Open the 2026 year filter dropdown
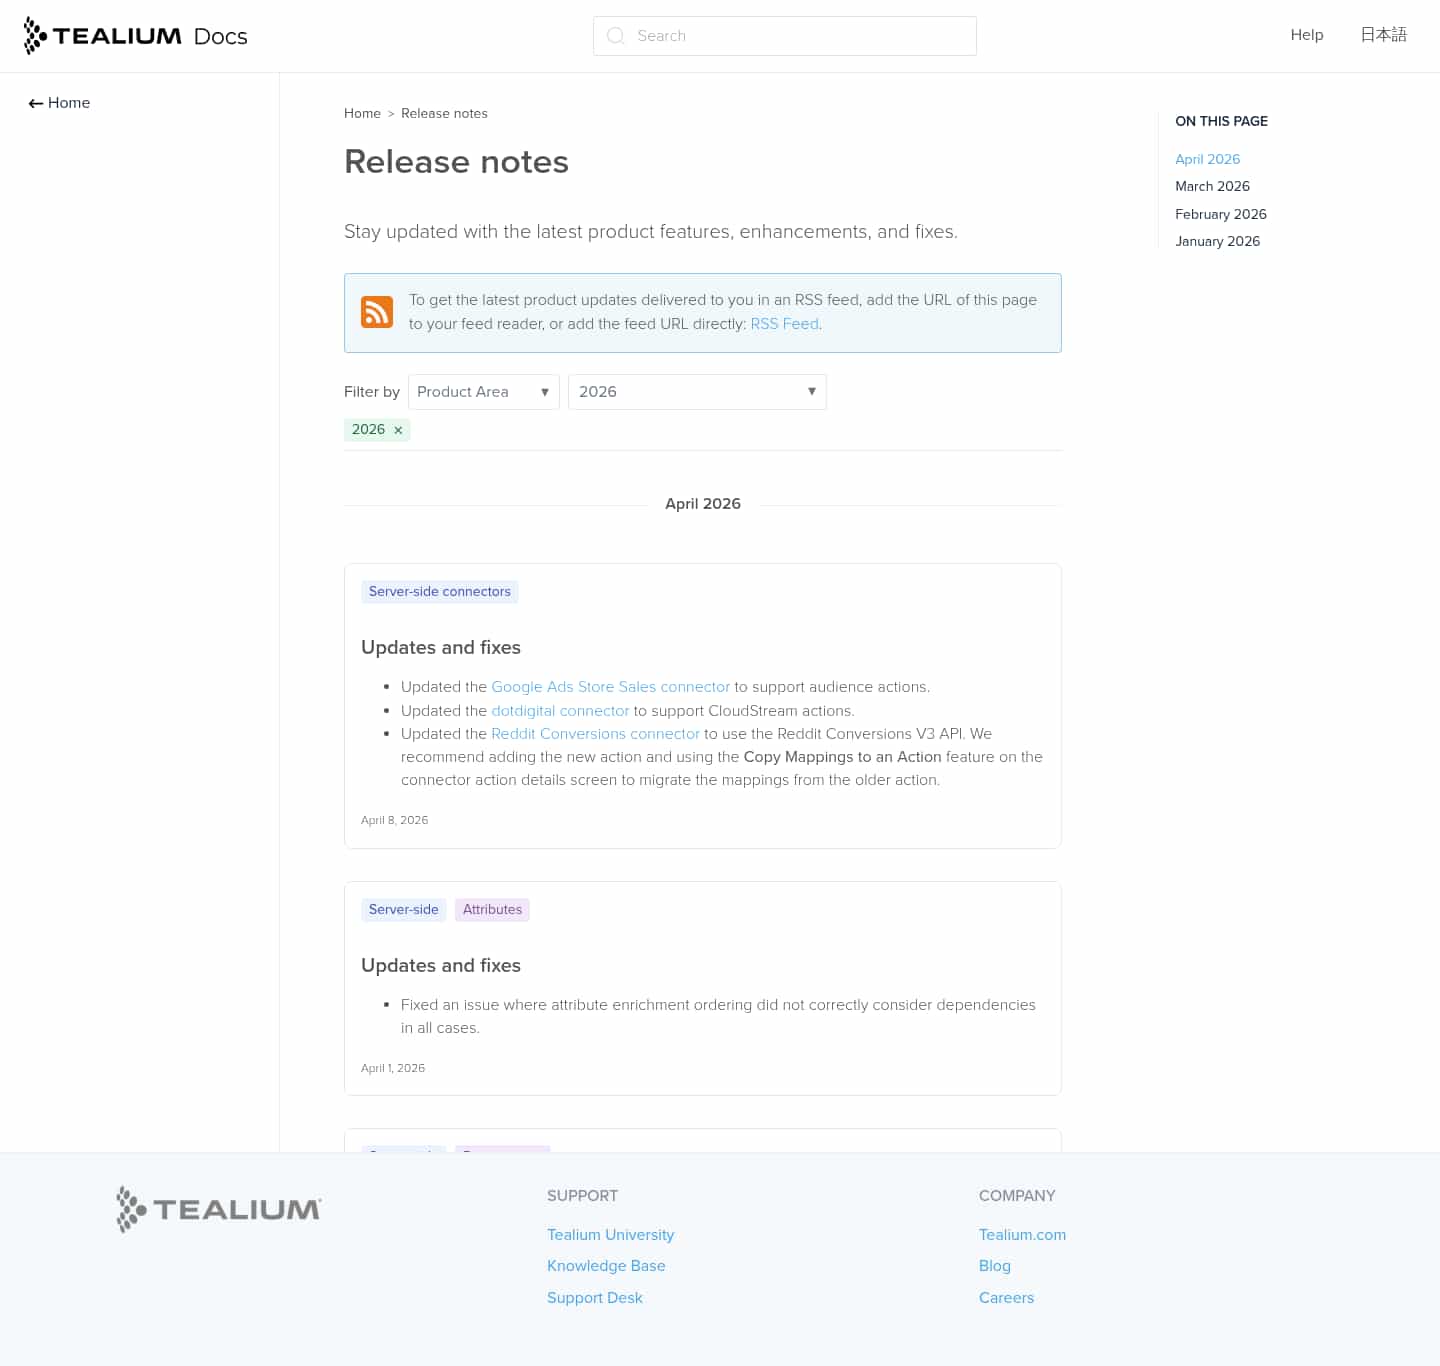This screenshot has width=1440, height=1366. 697,392
